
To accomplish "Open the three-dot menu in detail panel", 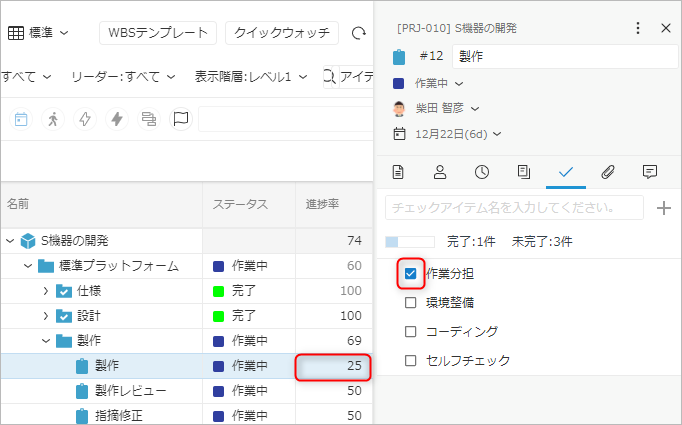I will (x=639, y=28).
